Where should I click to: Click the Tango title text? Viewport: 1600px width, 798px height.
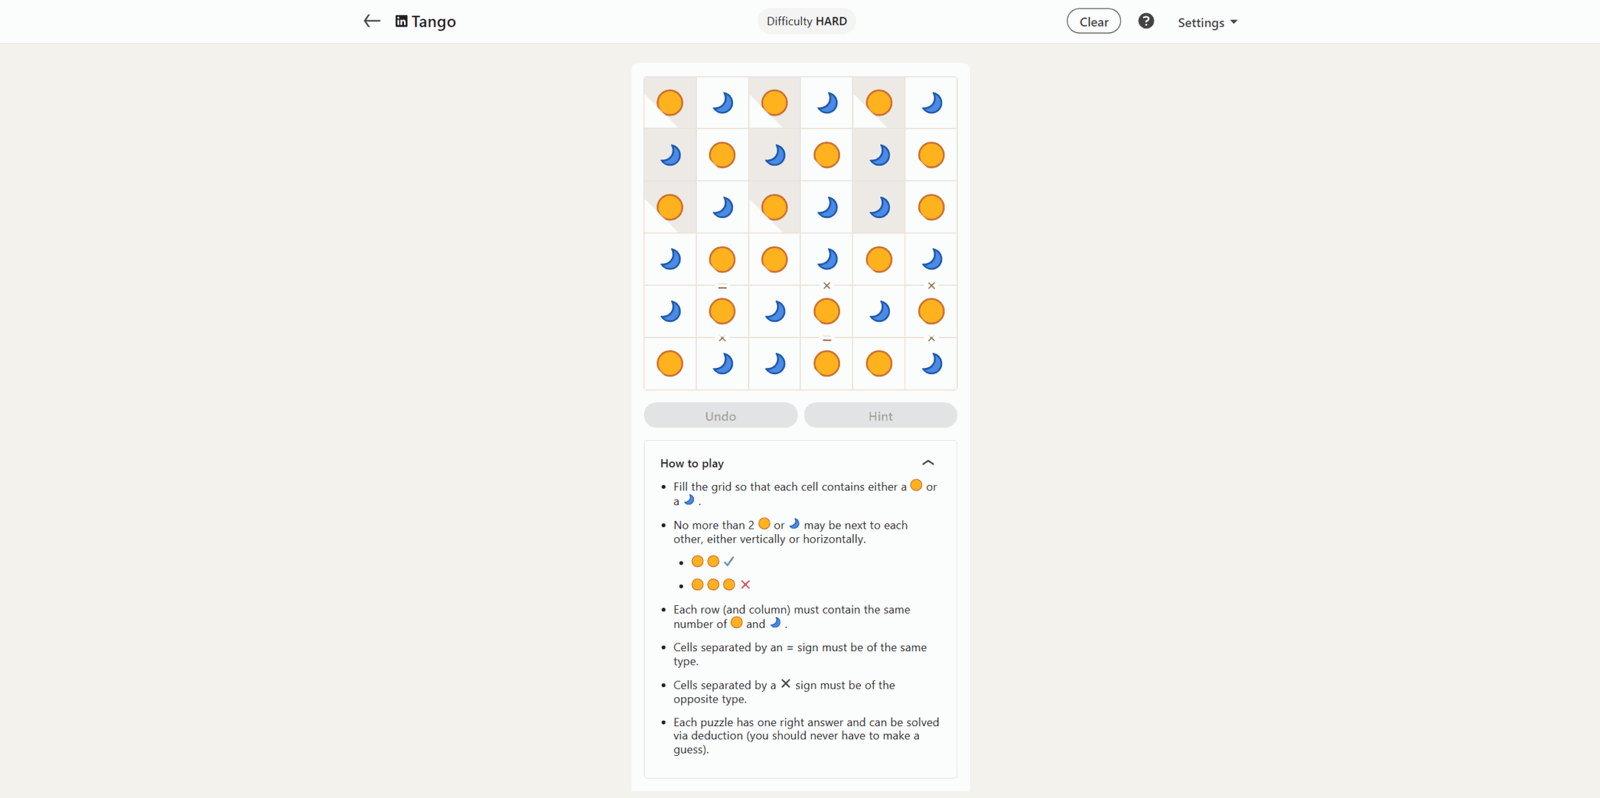pos(434,21)
